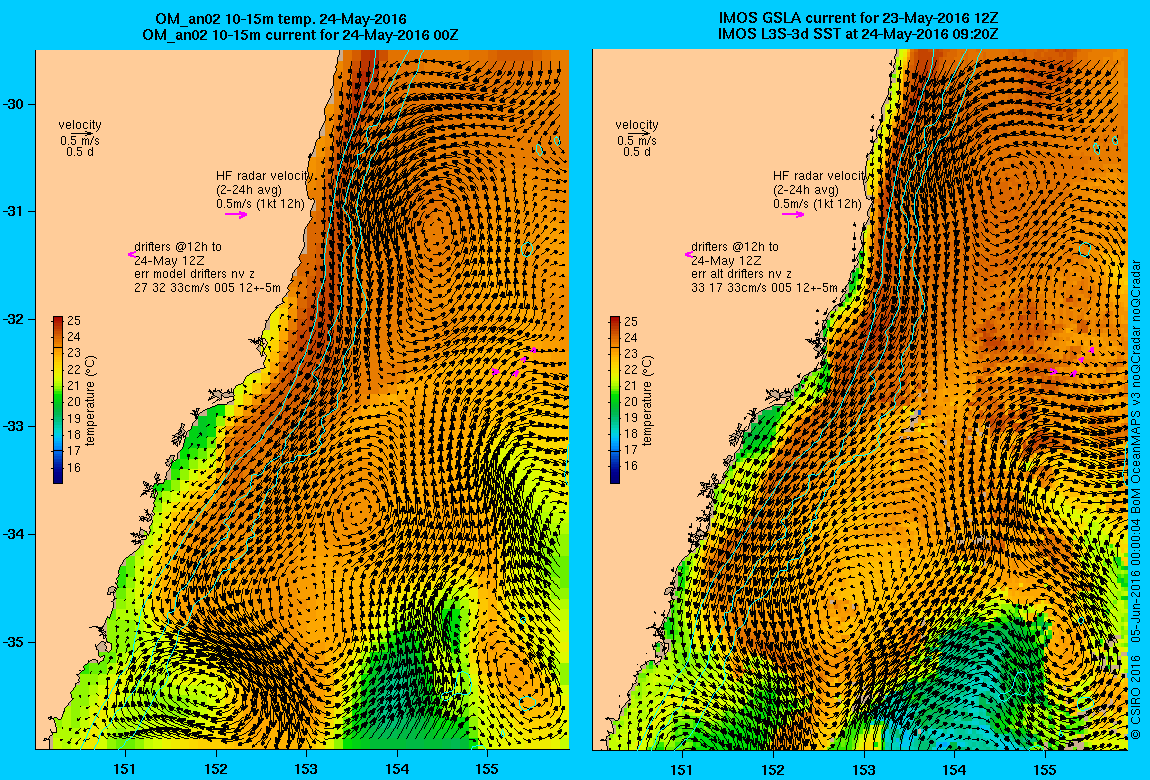Click longitude label 152 under OM_an02 map
1150x780 pixels.
click(x=216, y=769)
